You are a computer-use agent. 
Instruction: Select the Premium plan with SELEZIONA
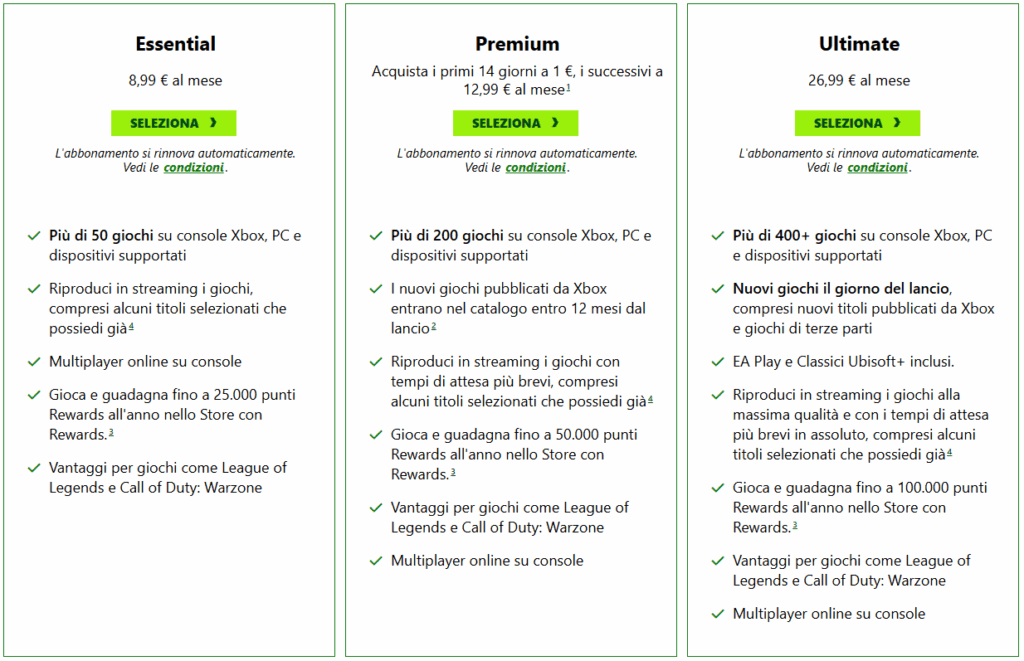tap(515, 123)
